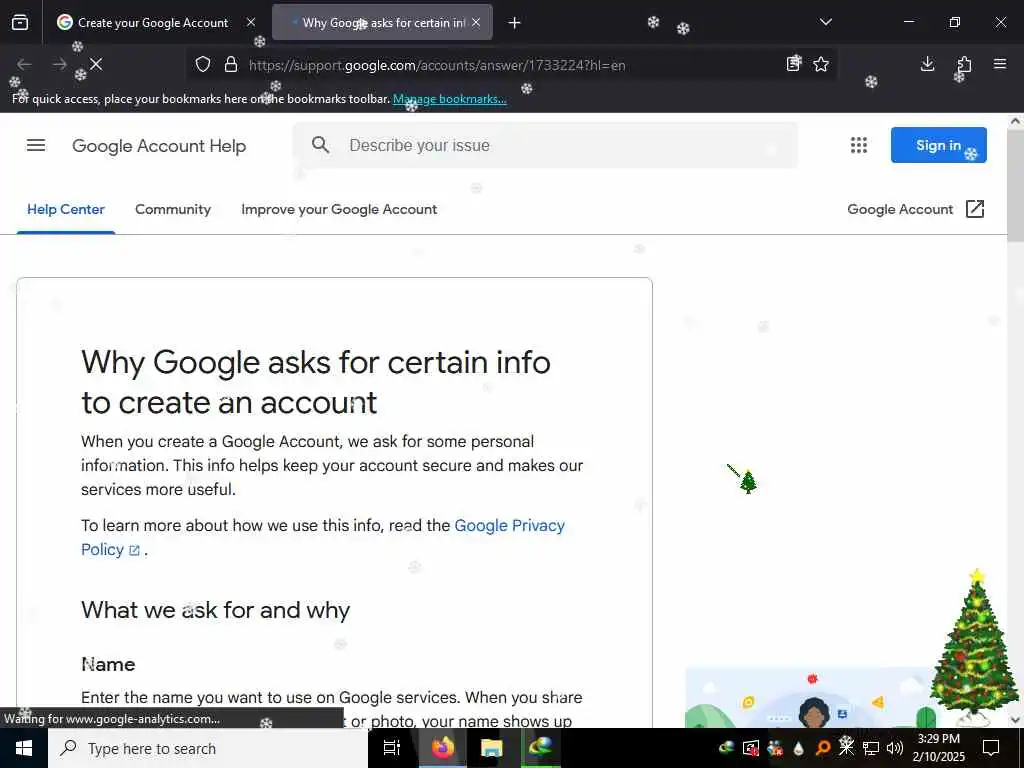Open the Firefox application menu
This screenshot has height=768, width=1024.
point(1000,64)
